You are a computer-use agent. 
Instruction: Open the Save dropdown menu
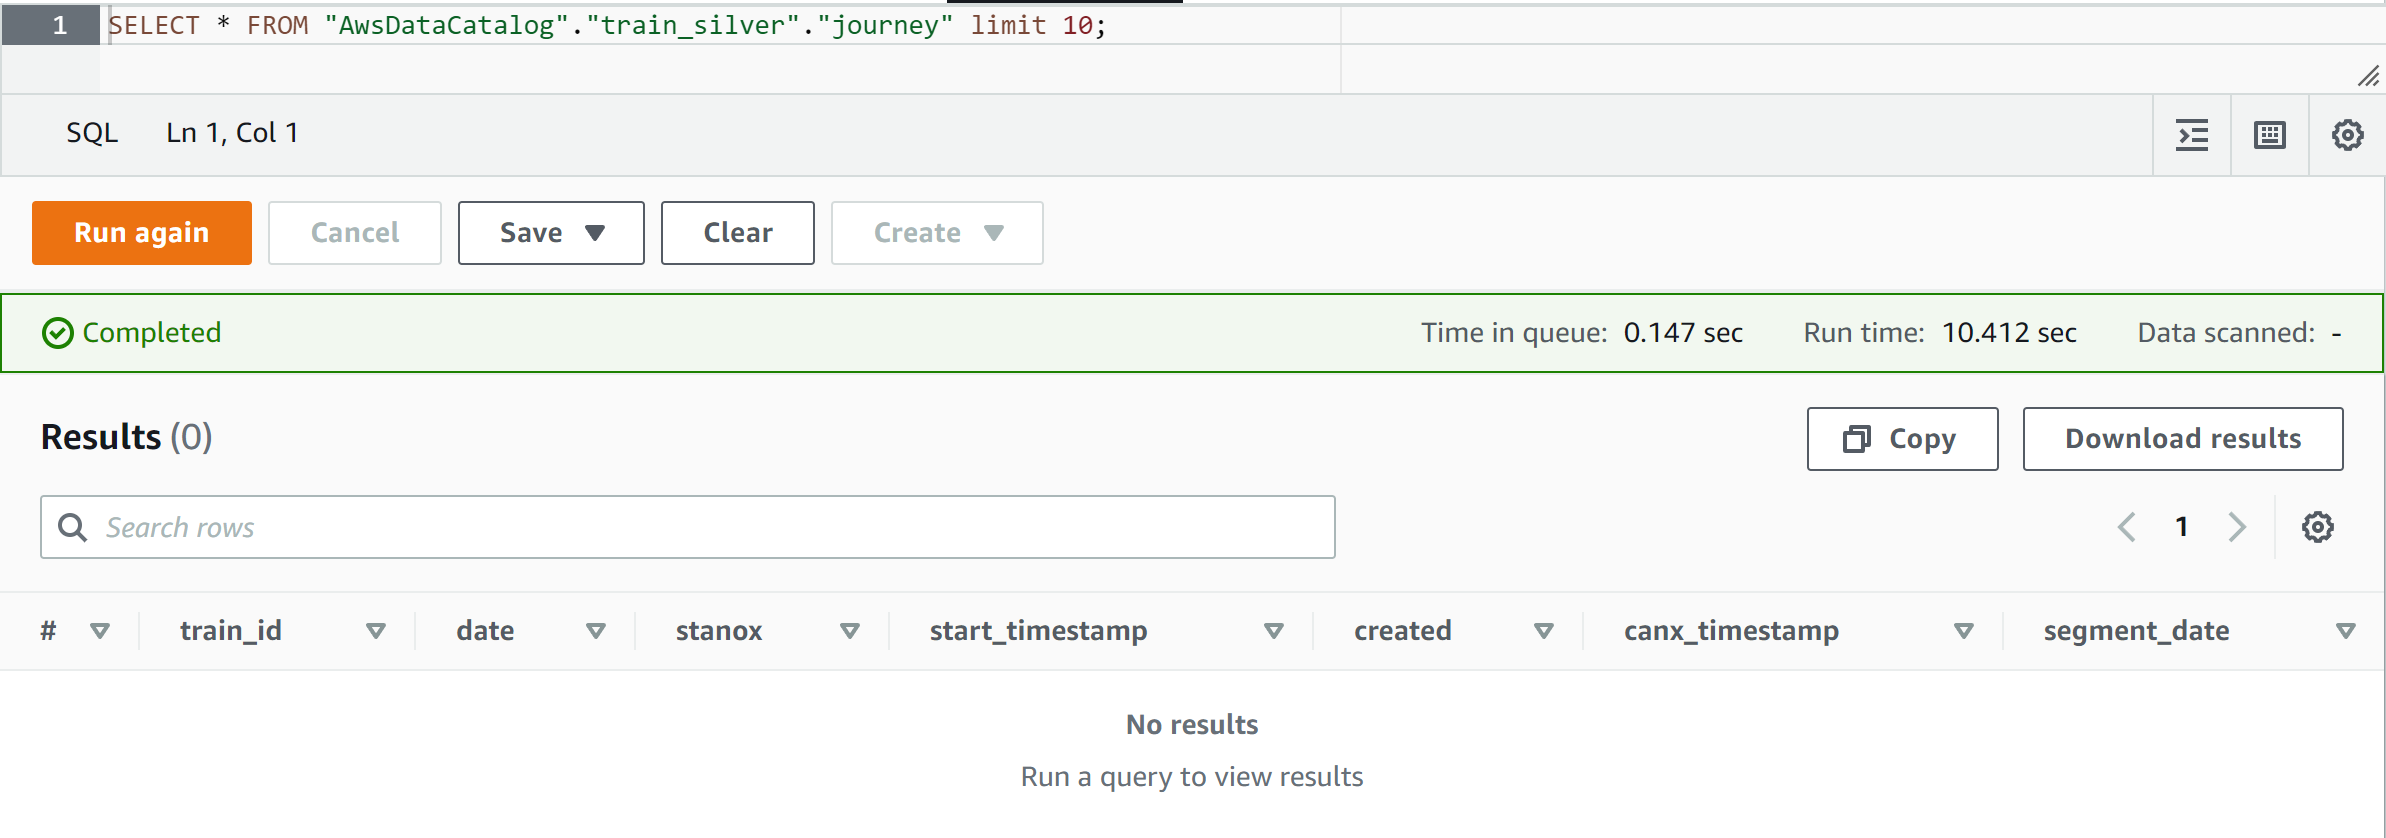coord(551,233)
